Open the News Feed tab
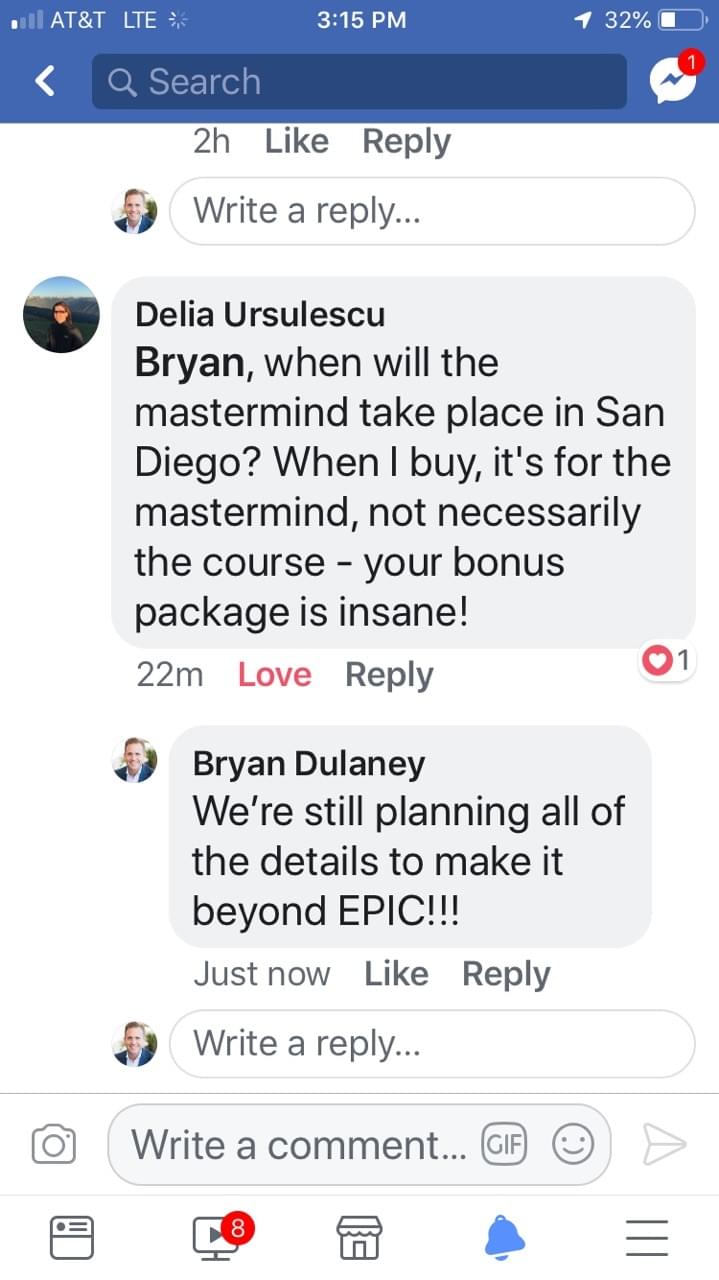The image size is (719, 1280). click(x=72, y=1237)
